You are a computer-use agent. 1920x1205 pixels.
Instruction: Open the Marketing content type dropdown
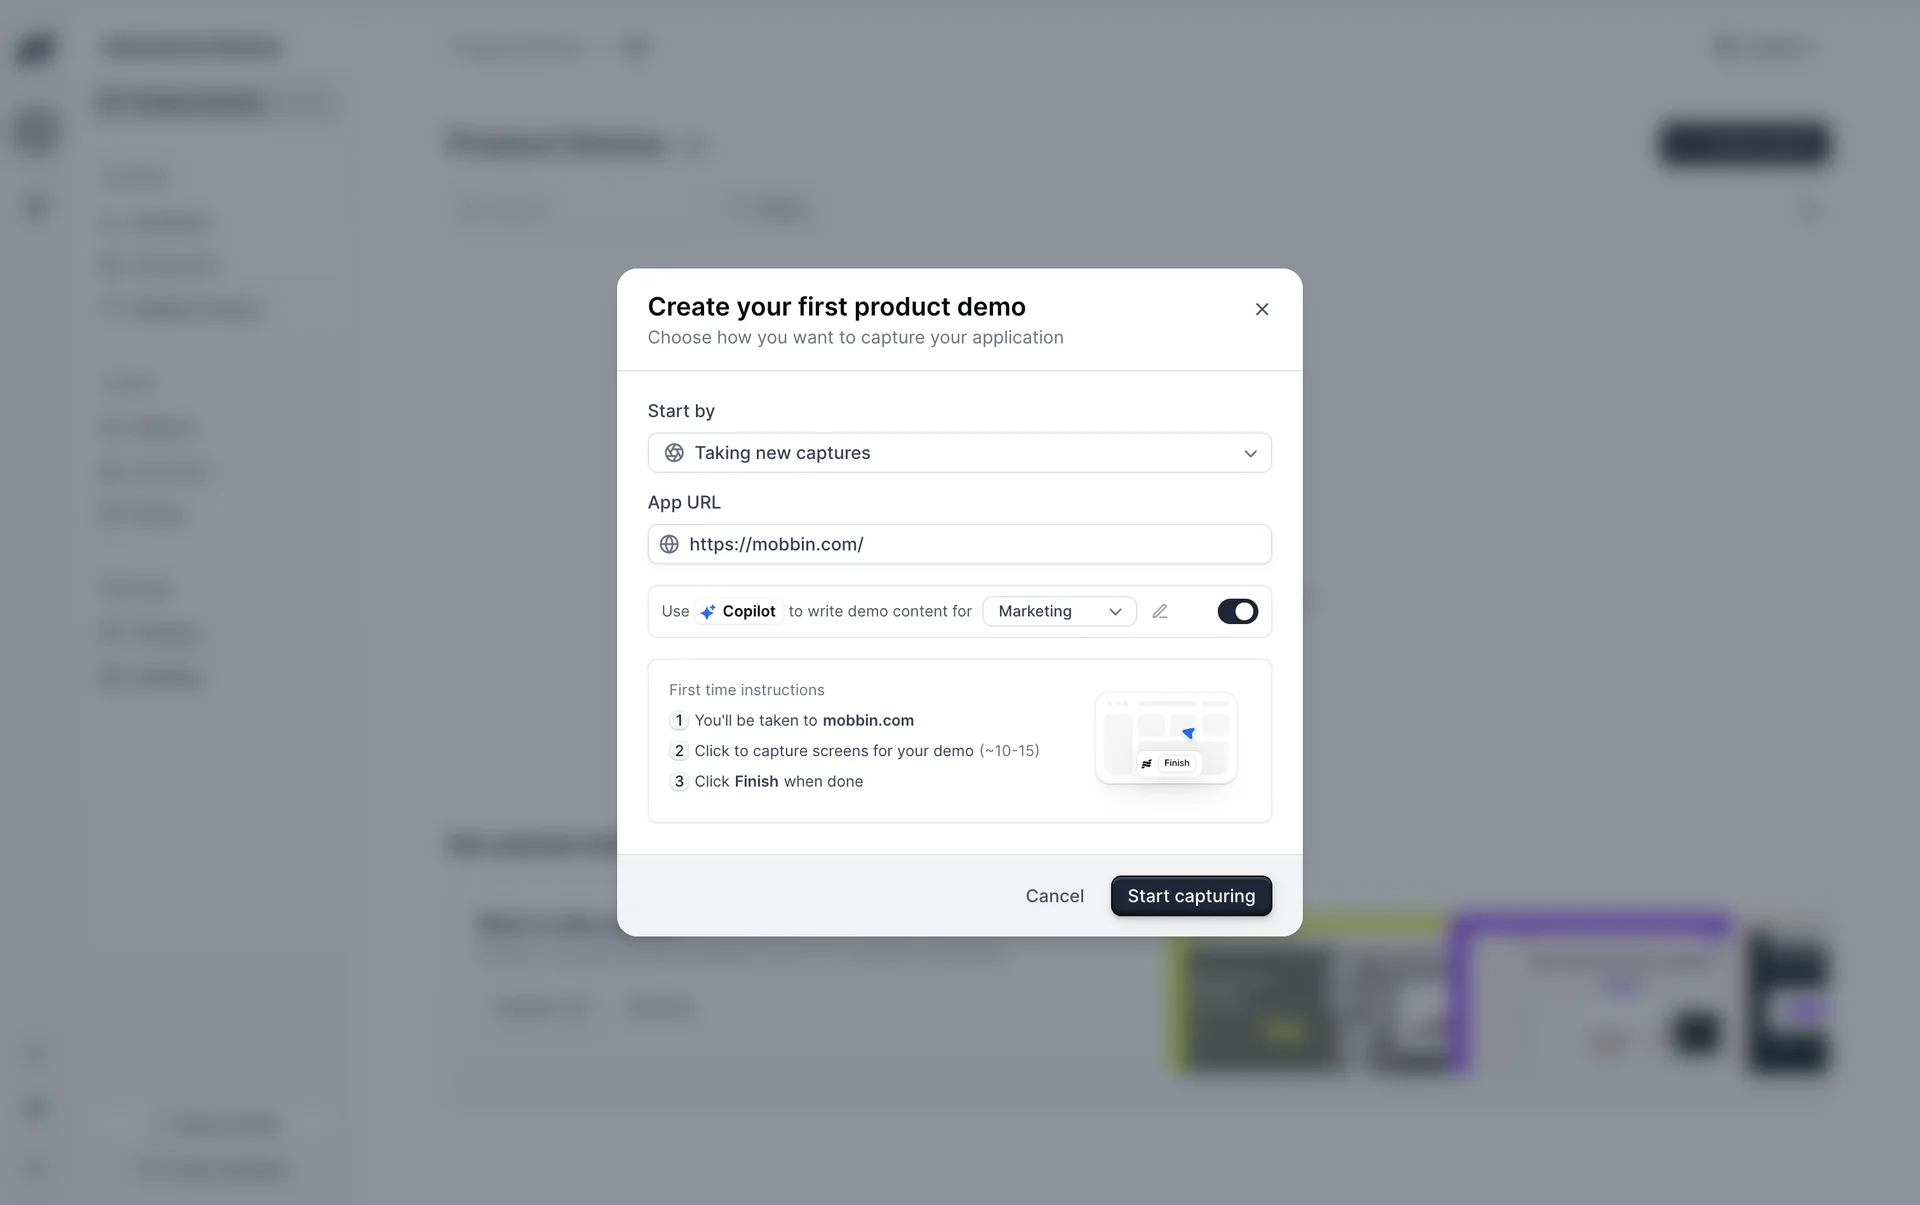pyautogui.click(x=1058, y=611)
